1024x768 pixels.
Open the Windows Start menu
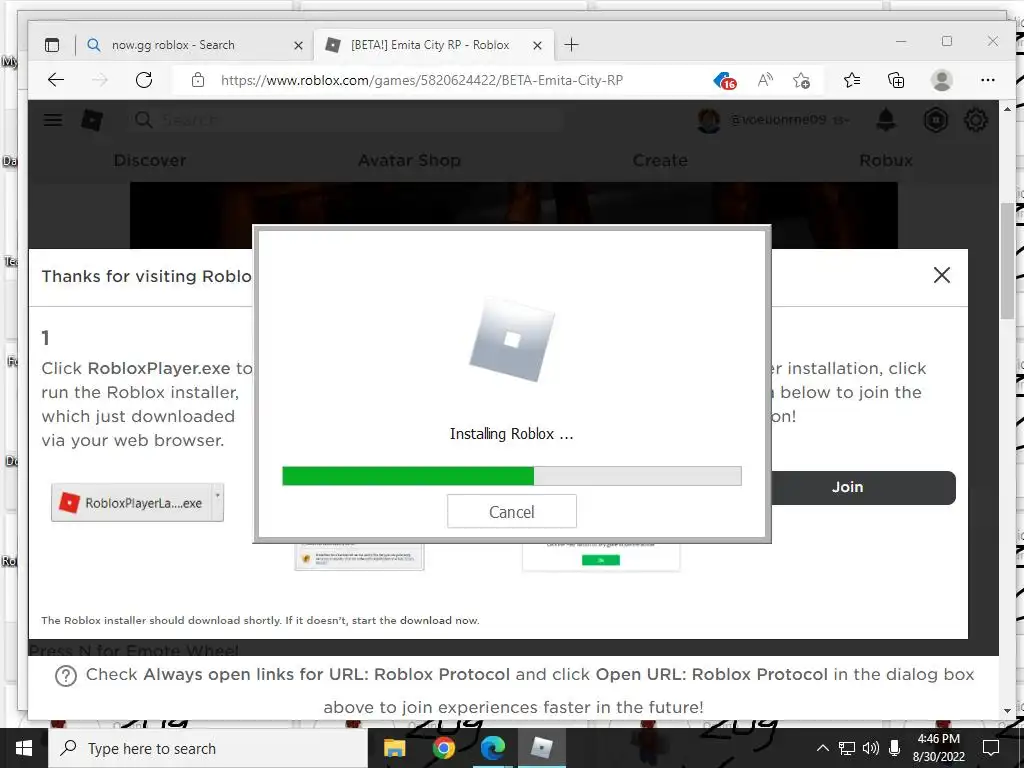click(24, 748)
